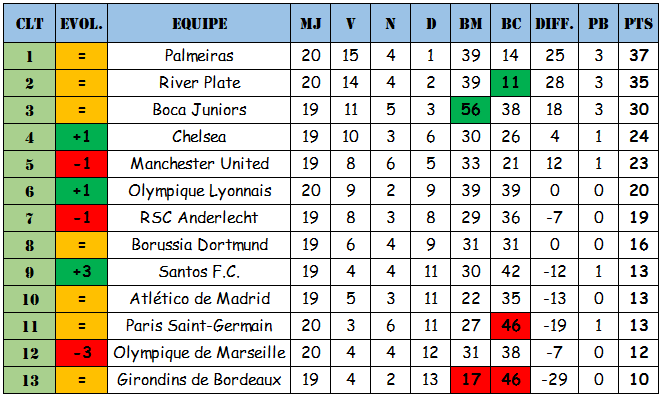Click the -29 goal difference cell
The height and width of the screenshot is (399, 663).
[x=554, y=380]
